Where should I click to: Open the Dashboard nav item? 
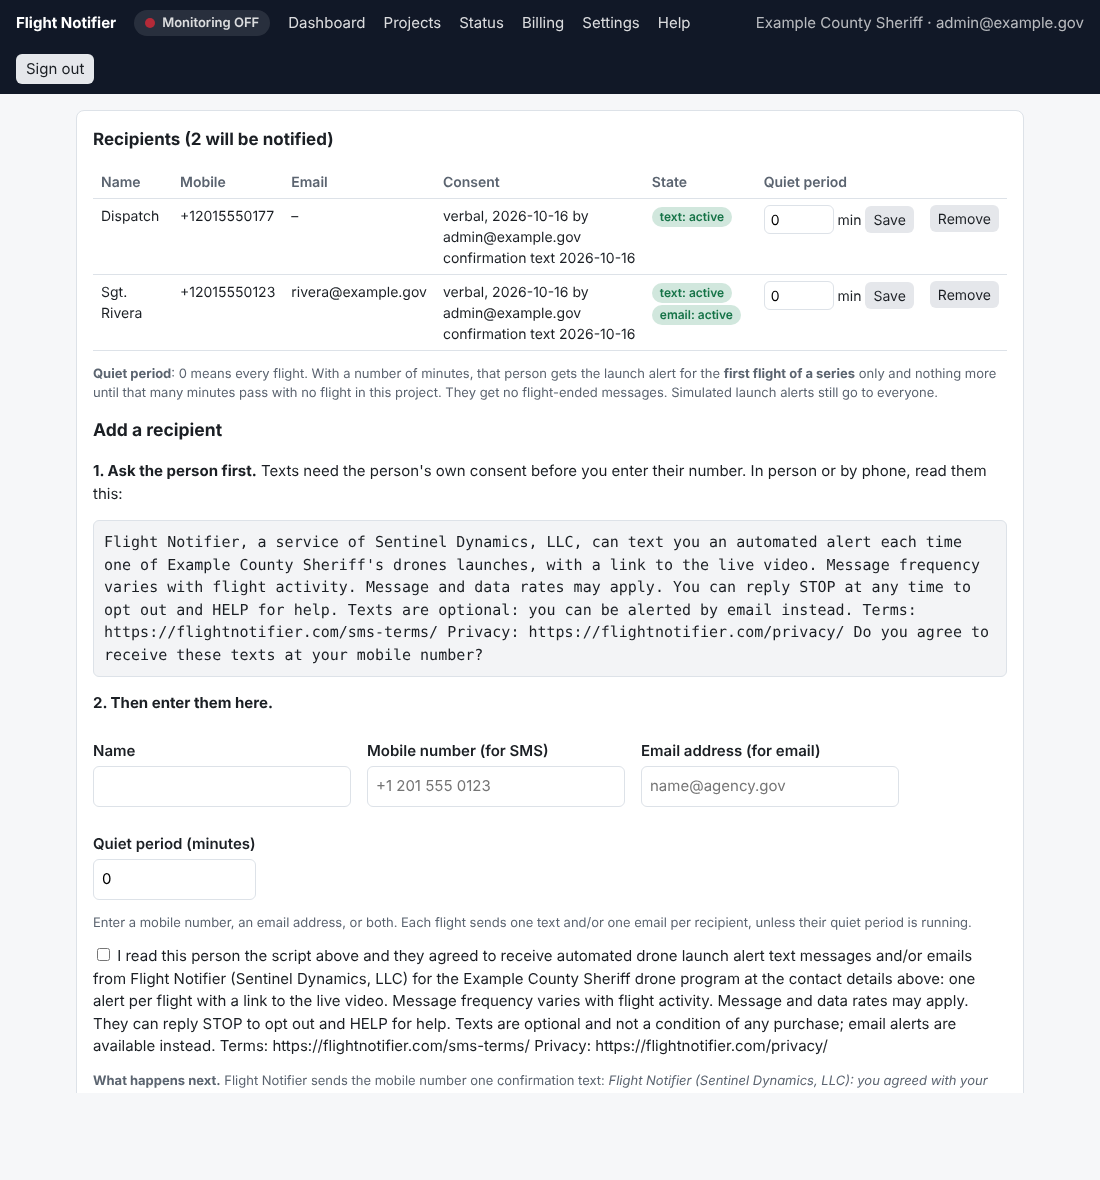[327, 23]
